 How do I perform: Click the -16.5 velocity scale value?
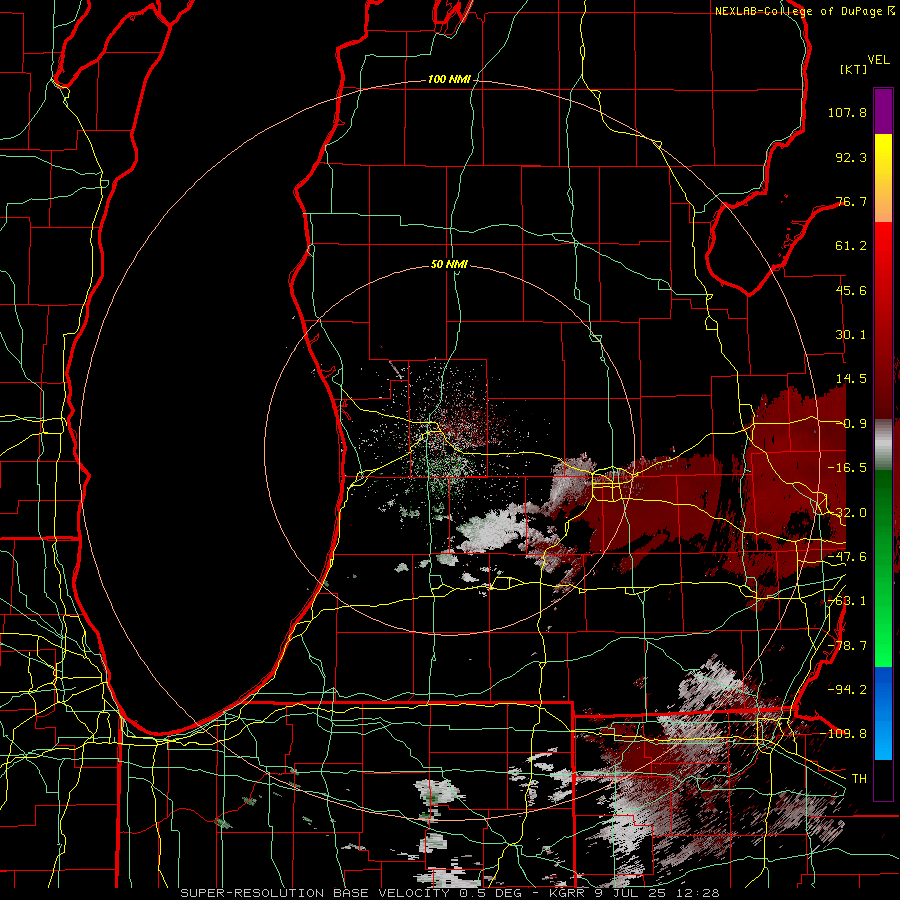click(x=847, y=468)
